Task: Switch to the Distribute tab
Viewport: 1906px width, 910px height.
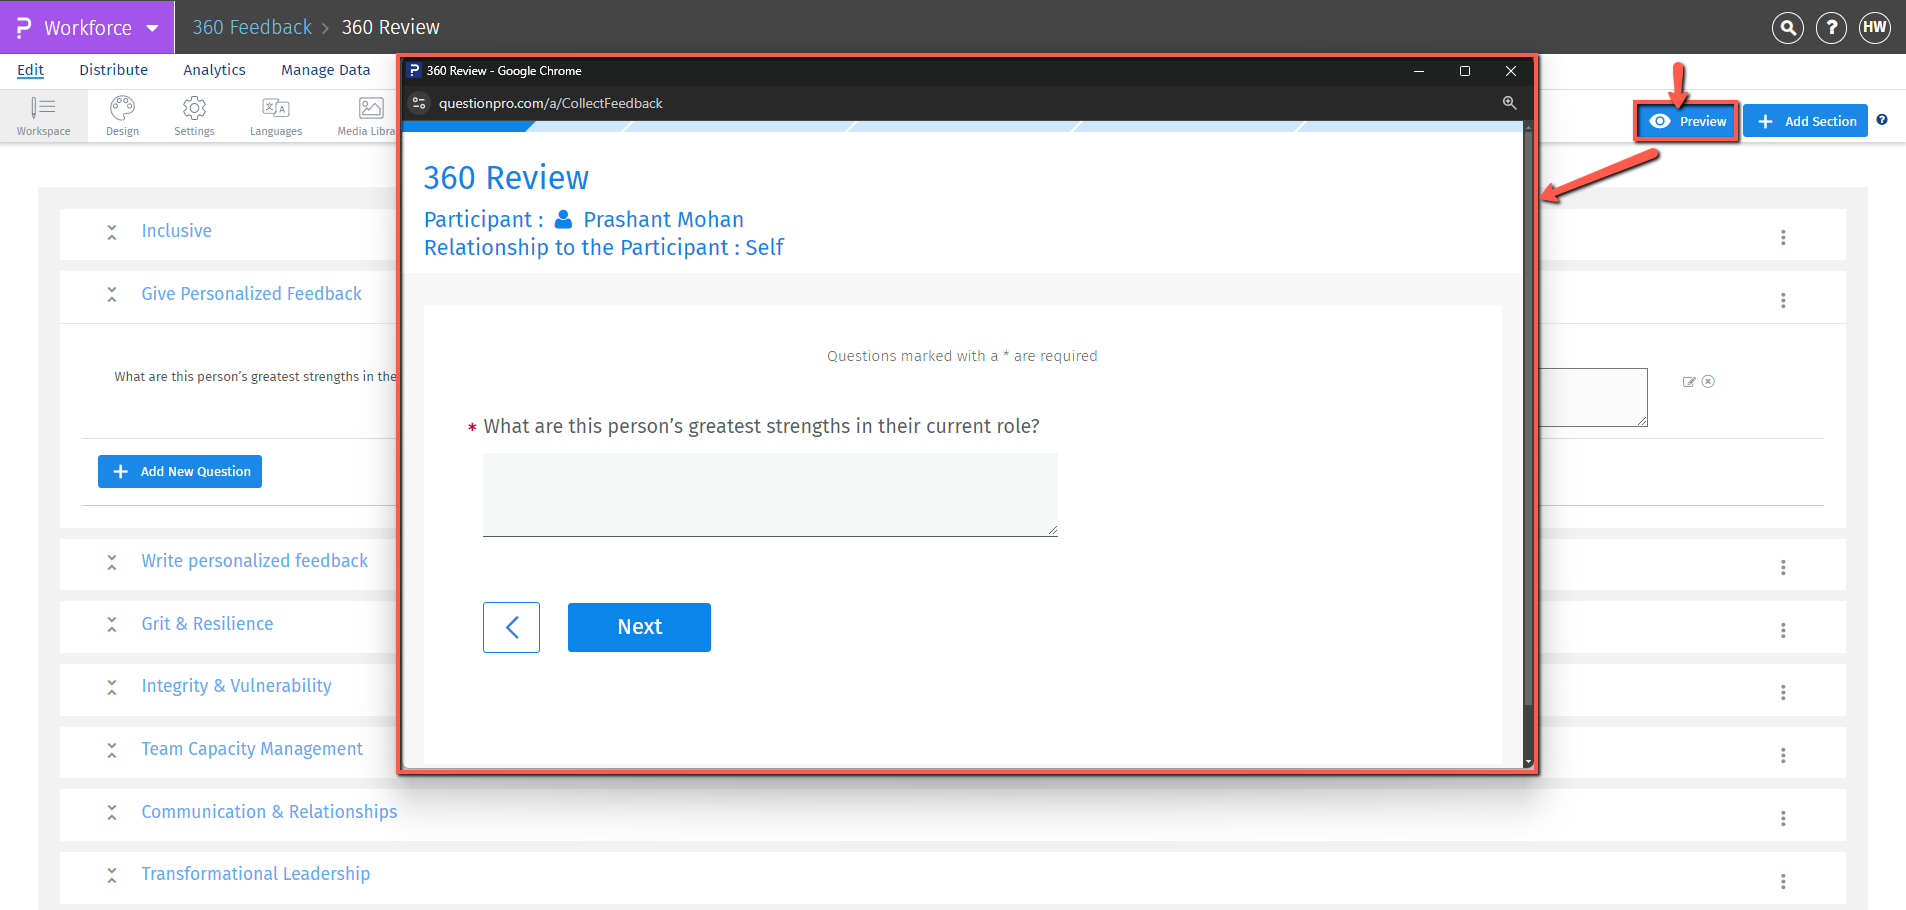Action: pos(113,69)
